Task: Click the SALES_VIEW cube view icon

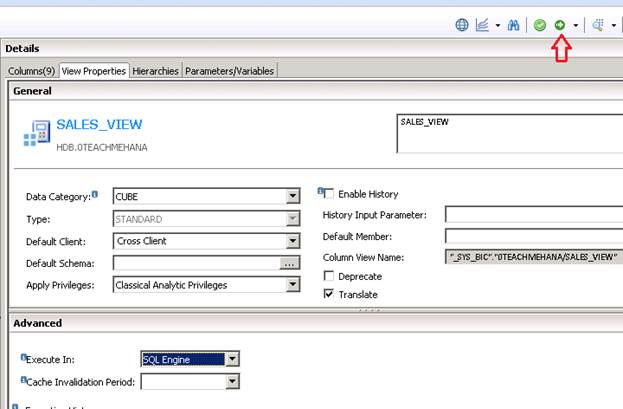Action: [x=37, y=134]
